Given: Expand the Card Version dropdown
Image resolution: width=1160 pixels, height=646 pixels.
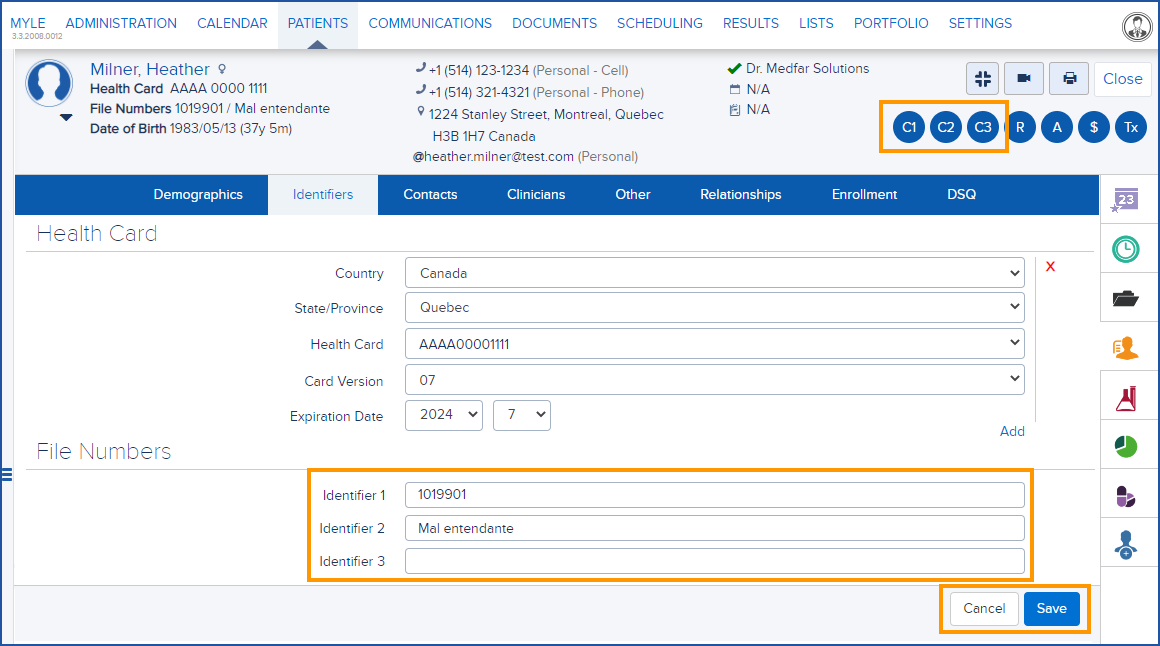Looking at the screenshot, I should point(712,380).
